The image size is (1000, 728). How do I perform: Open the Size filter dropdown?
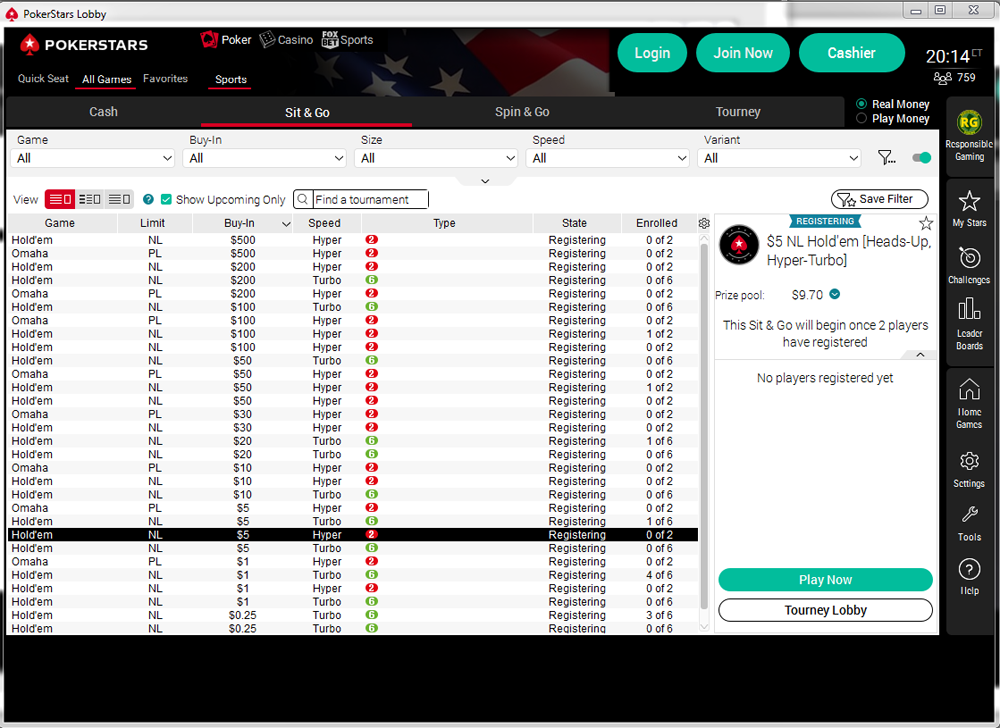tap(436, 158)
